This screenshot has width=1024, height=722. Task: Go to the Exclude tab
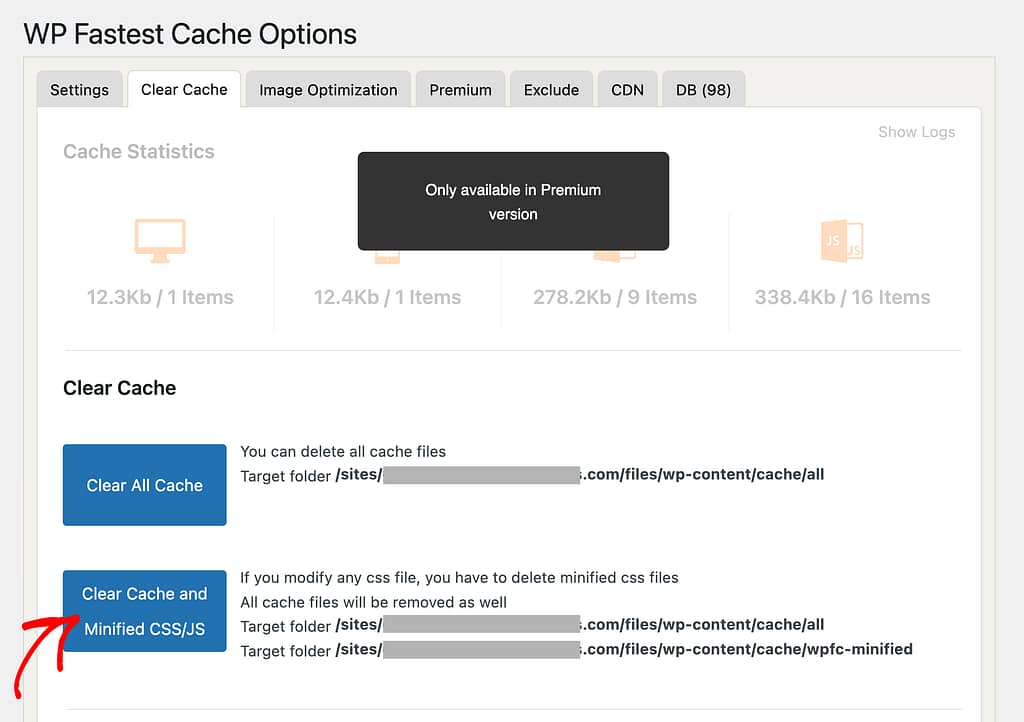[x=551, y=89]
